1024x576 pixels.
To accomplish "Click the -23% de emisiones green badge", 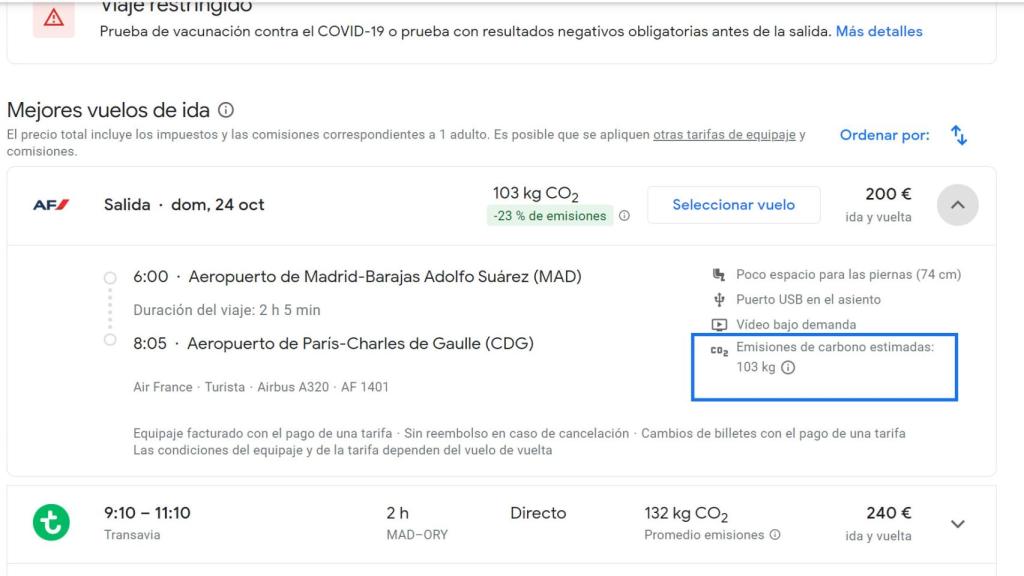I will point(548,213).
